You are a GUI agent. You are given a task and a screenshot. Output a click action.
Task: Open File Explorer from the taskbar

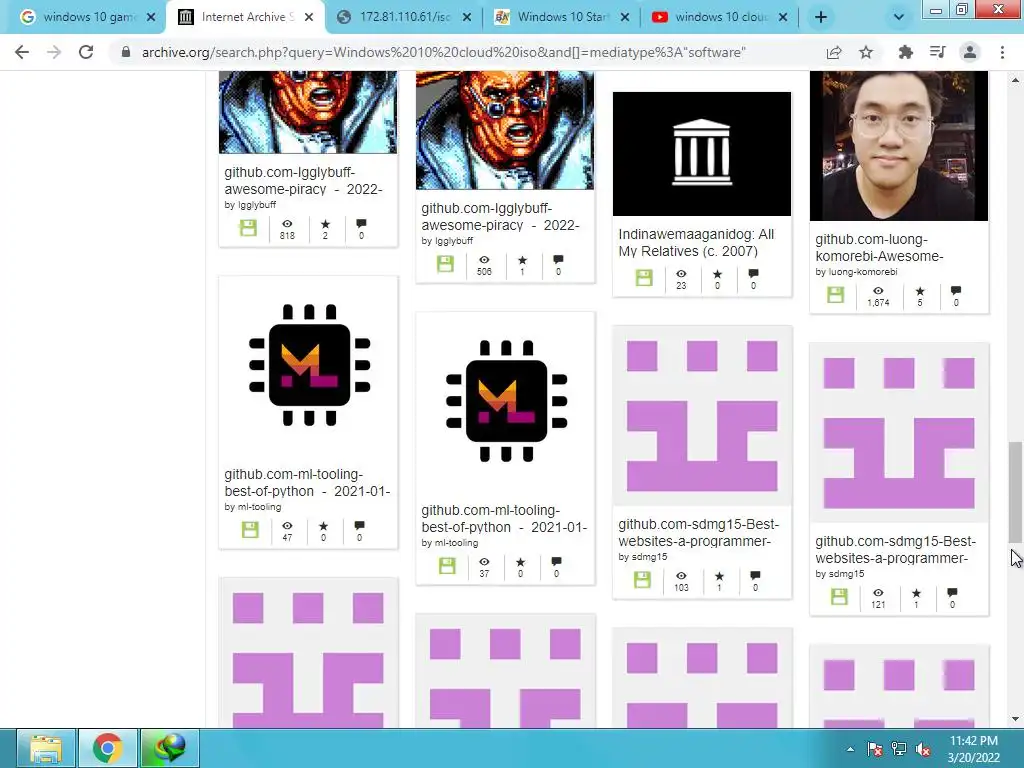pos(46,748)
